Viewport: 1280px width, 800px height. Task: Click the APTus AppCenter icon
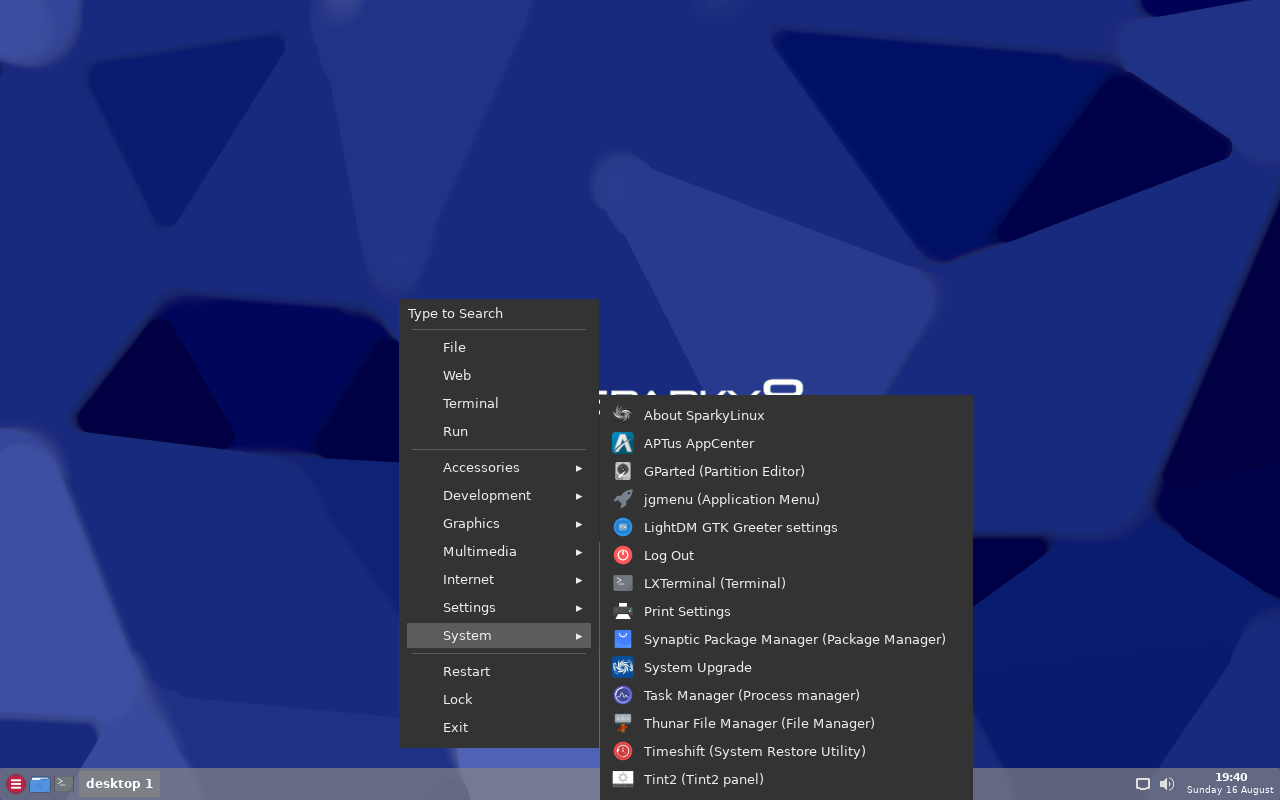[623, 443]
